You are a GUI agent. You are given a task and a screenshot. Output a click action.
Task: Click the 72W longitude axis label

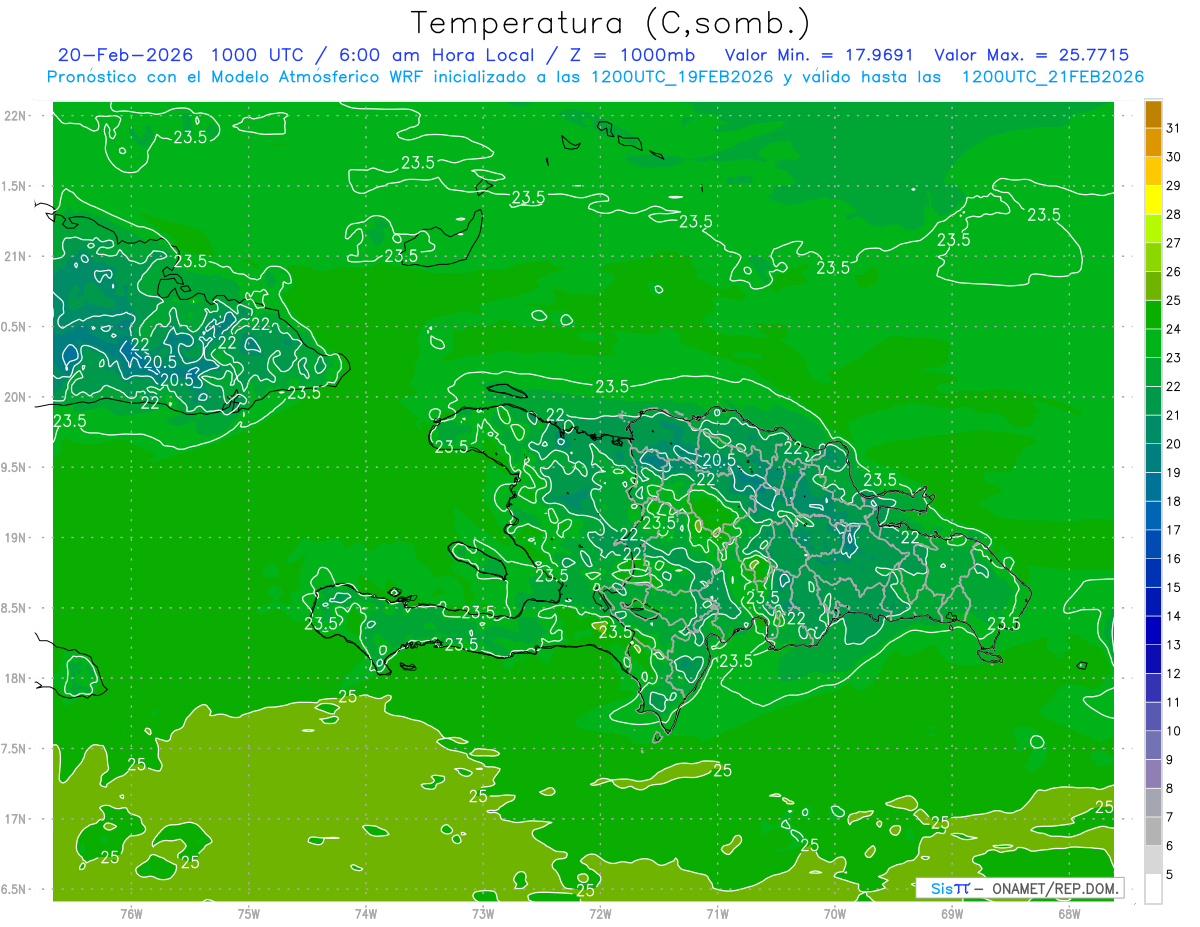[600, 913]
